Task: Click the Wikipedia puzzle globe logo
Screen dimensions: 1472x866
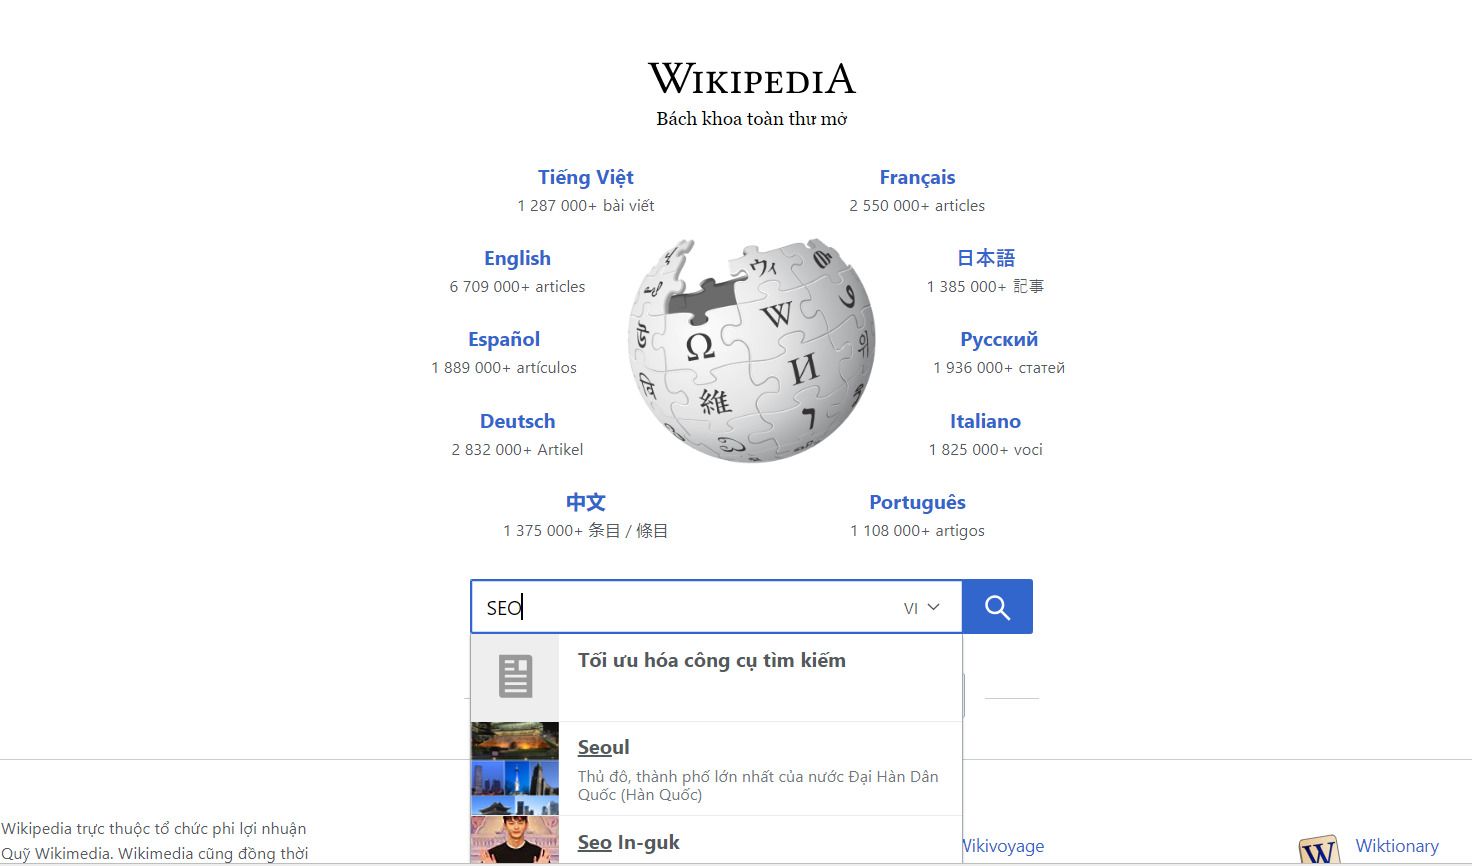Action: pyautogui.click(x=752, y=350)
